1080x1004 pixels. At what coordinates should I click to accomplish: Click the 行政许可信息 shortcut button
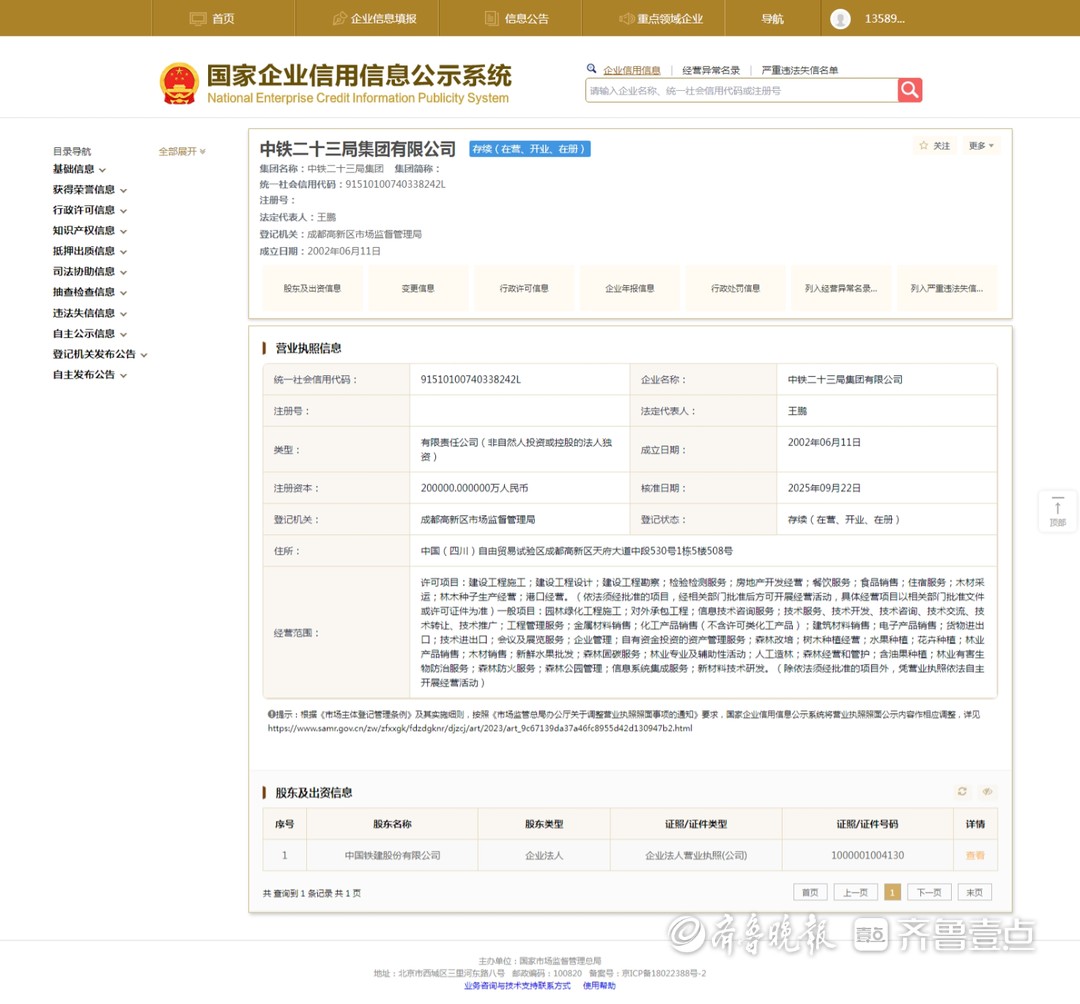point(523,289)
